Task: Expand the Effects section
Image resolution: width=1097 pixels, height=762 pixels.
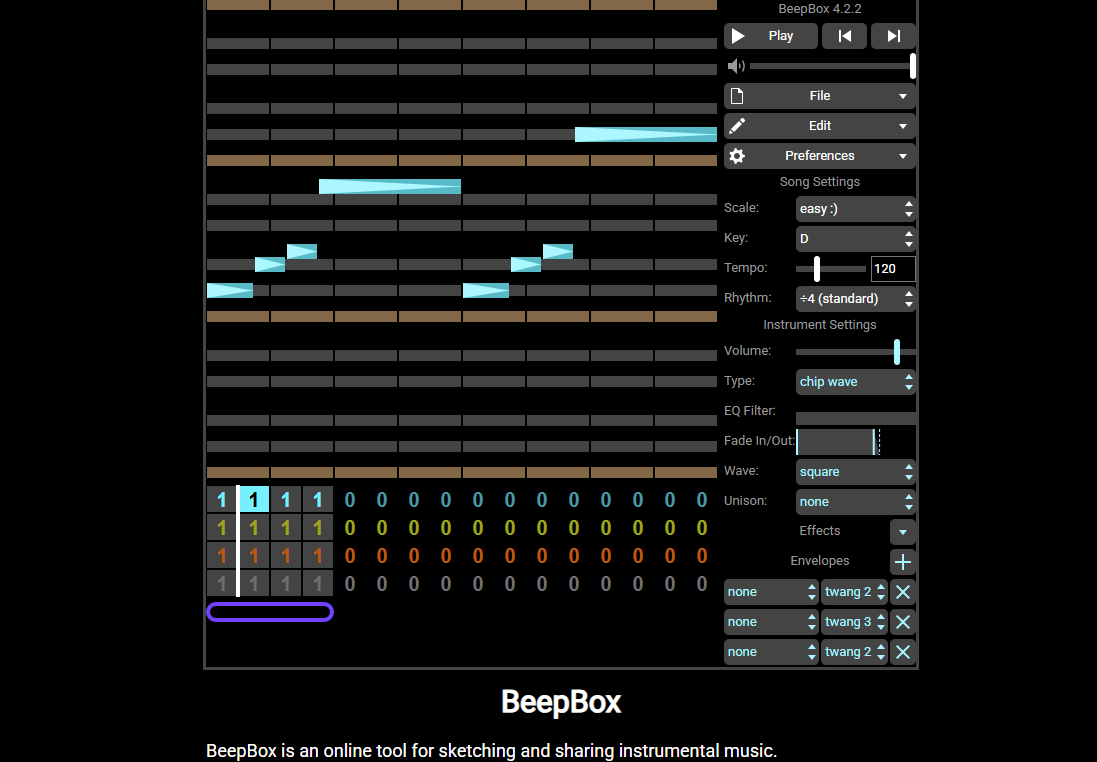Action: [903, 531]
